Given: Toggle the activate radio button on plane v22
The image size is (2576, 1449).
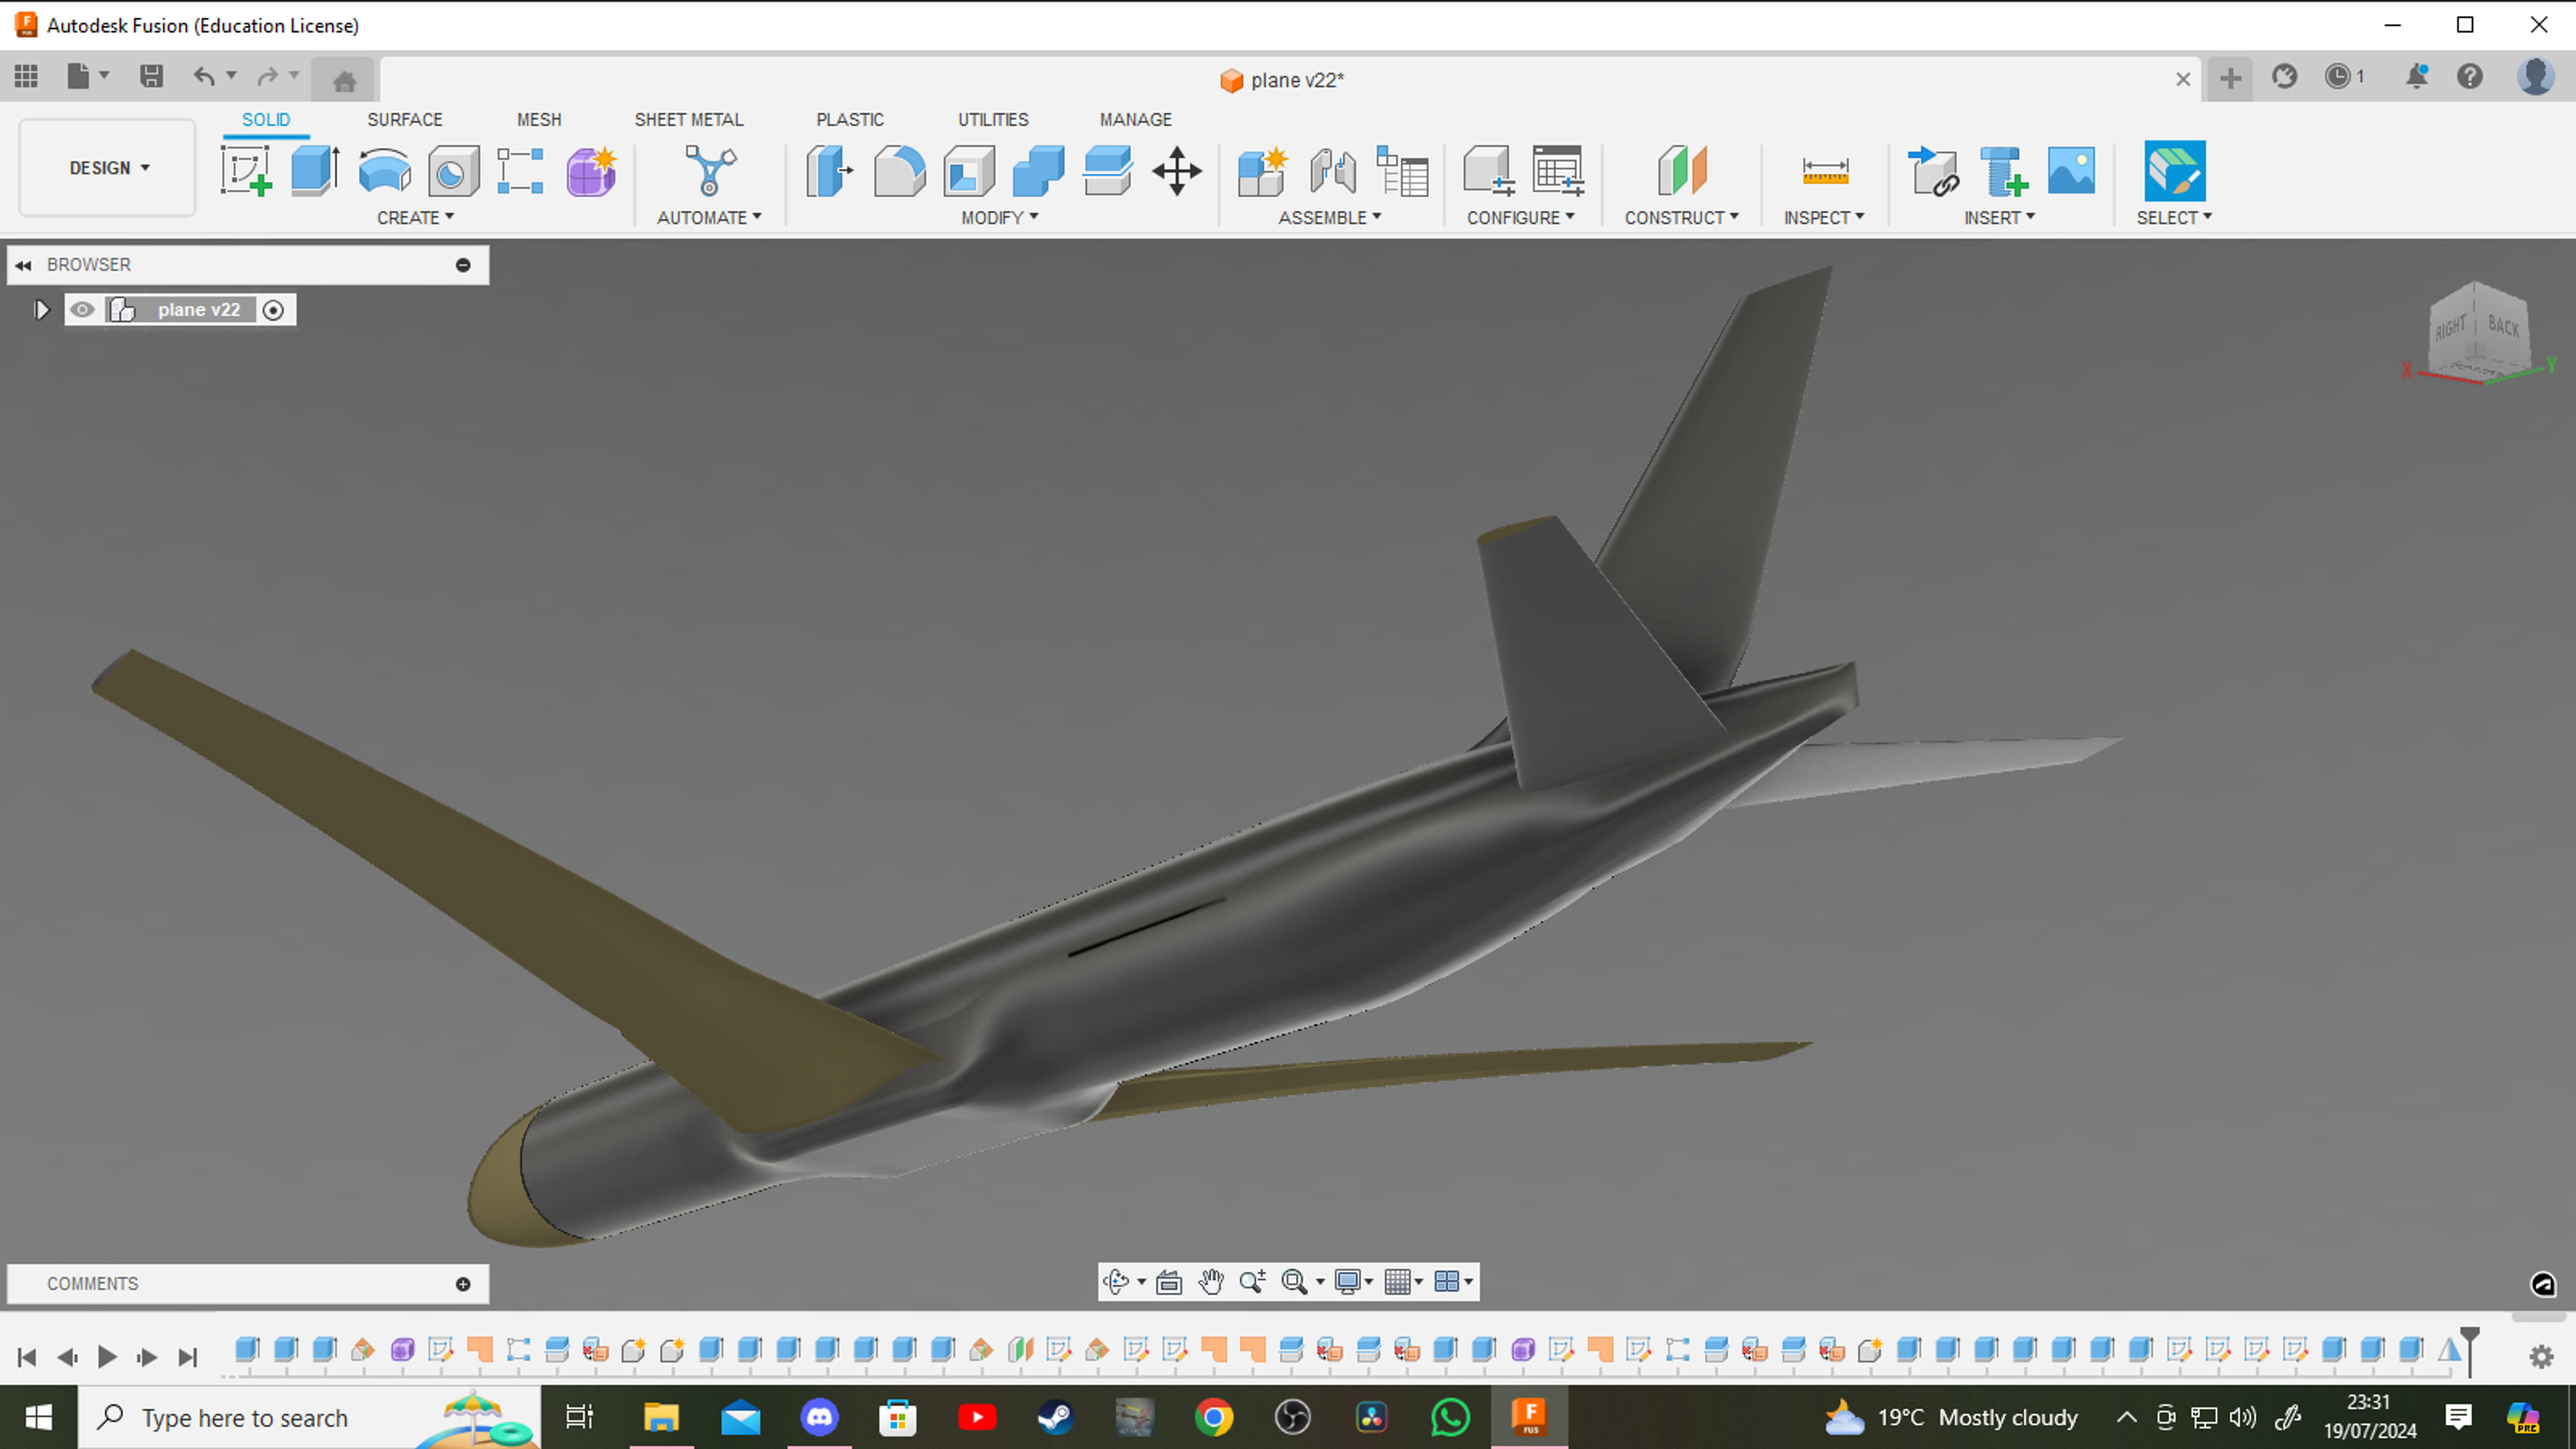Looking at the screenshot, I should tap(273, 310).
